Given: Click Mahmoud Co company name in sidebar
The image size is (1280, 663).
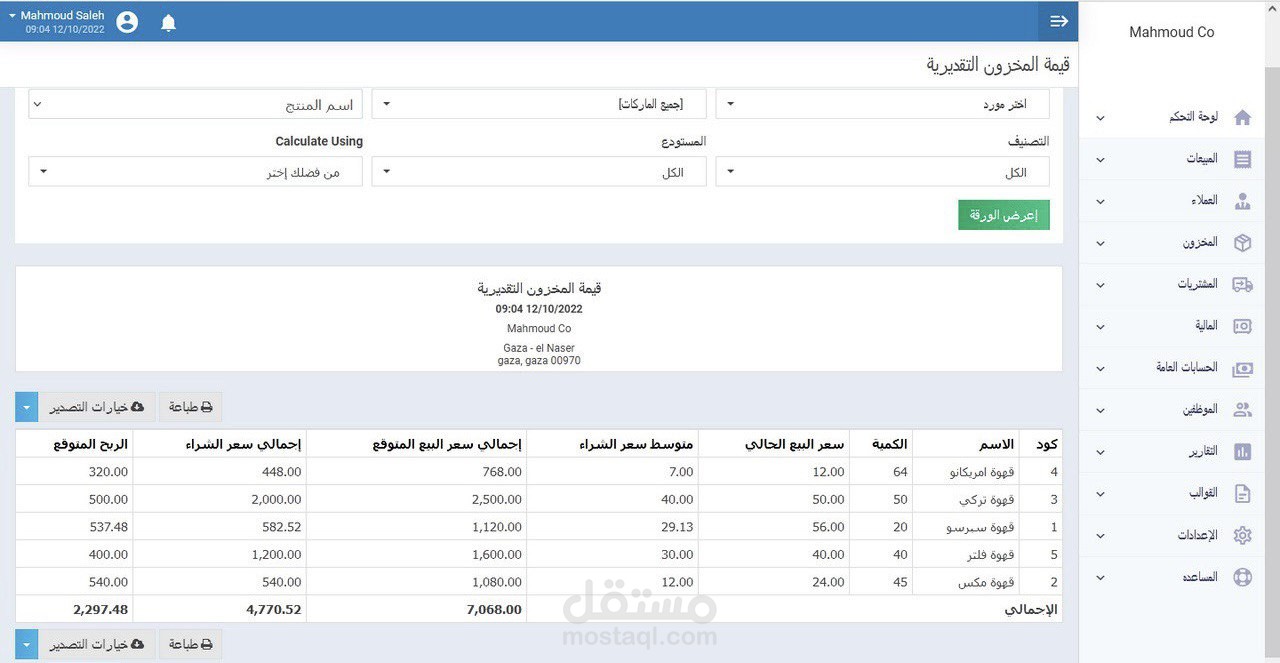Looking at the screenshot, I should pos(1171,32).
